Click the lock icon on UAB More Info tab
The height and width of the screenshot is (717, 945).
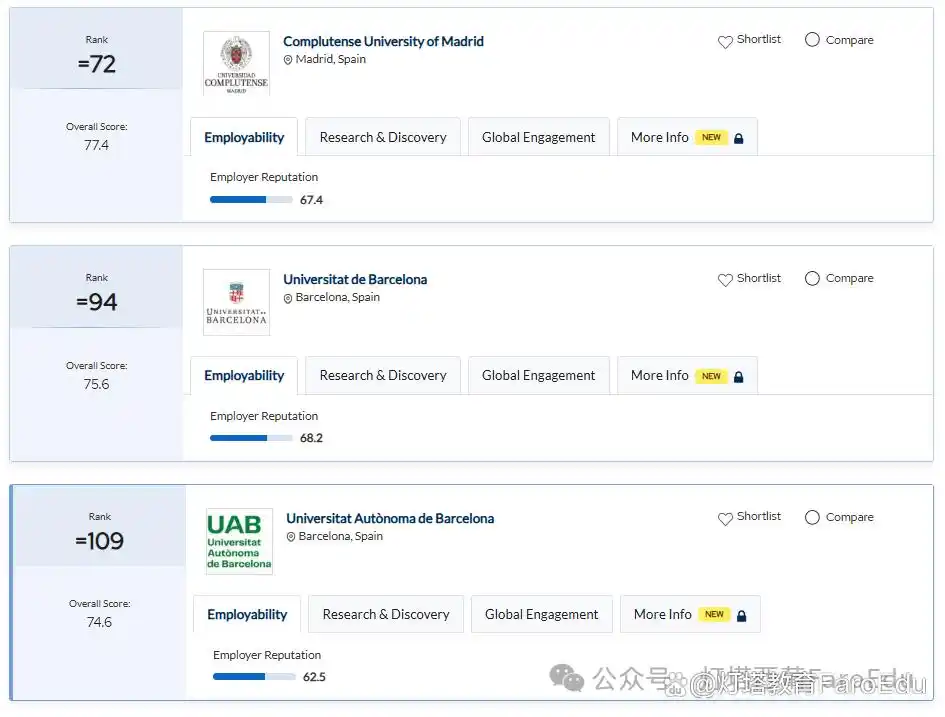(742, 616)
